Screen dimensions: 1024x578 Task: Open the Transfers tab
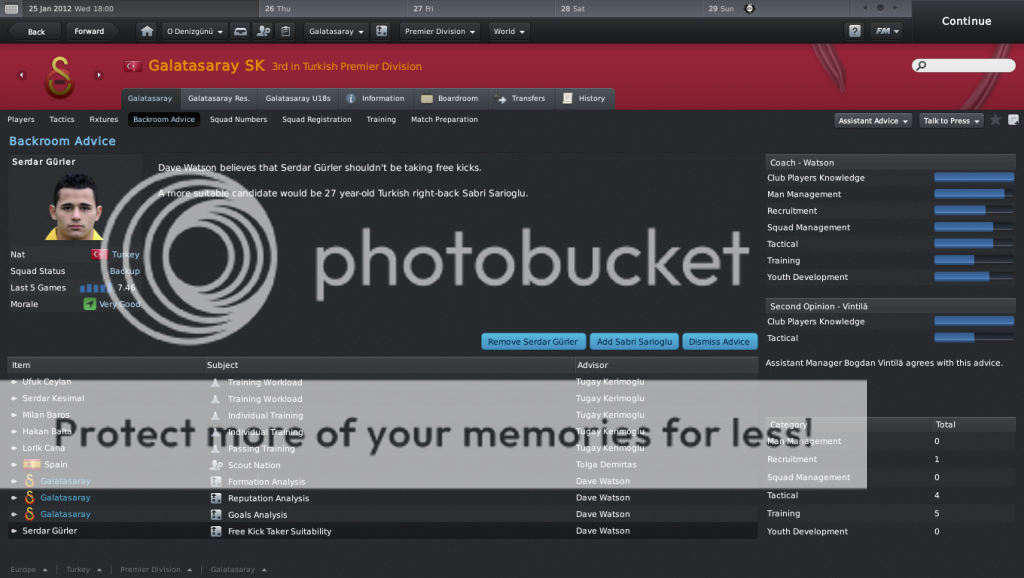[520, 99]
